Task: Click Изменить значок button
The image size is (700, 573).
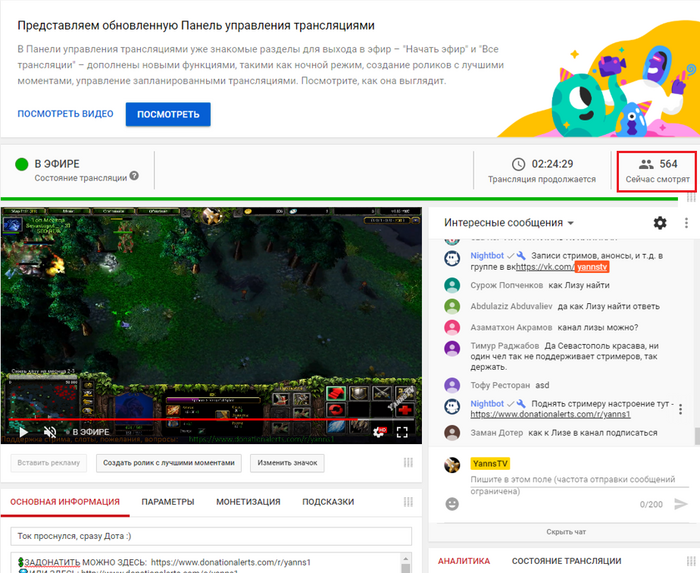Action: pos(287,463)
